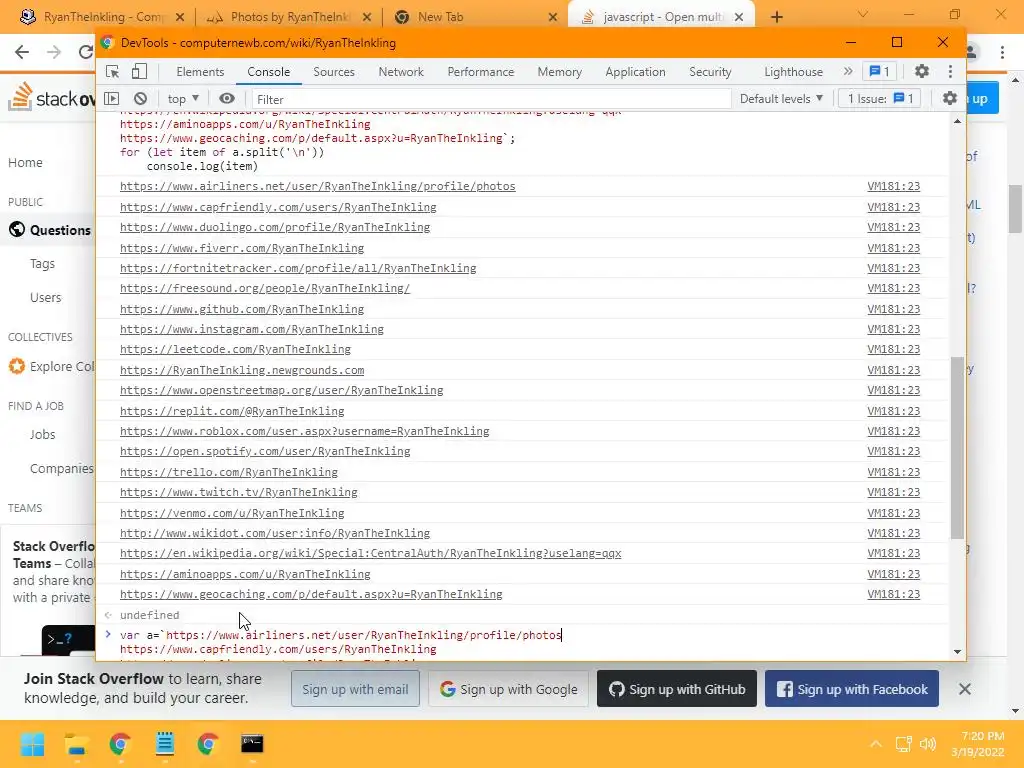Open the console settings gear icon
The height and width of the screenshot is (768, 1024).
[950, 99]
